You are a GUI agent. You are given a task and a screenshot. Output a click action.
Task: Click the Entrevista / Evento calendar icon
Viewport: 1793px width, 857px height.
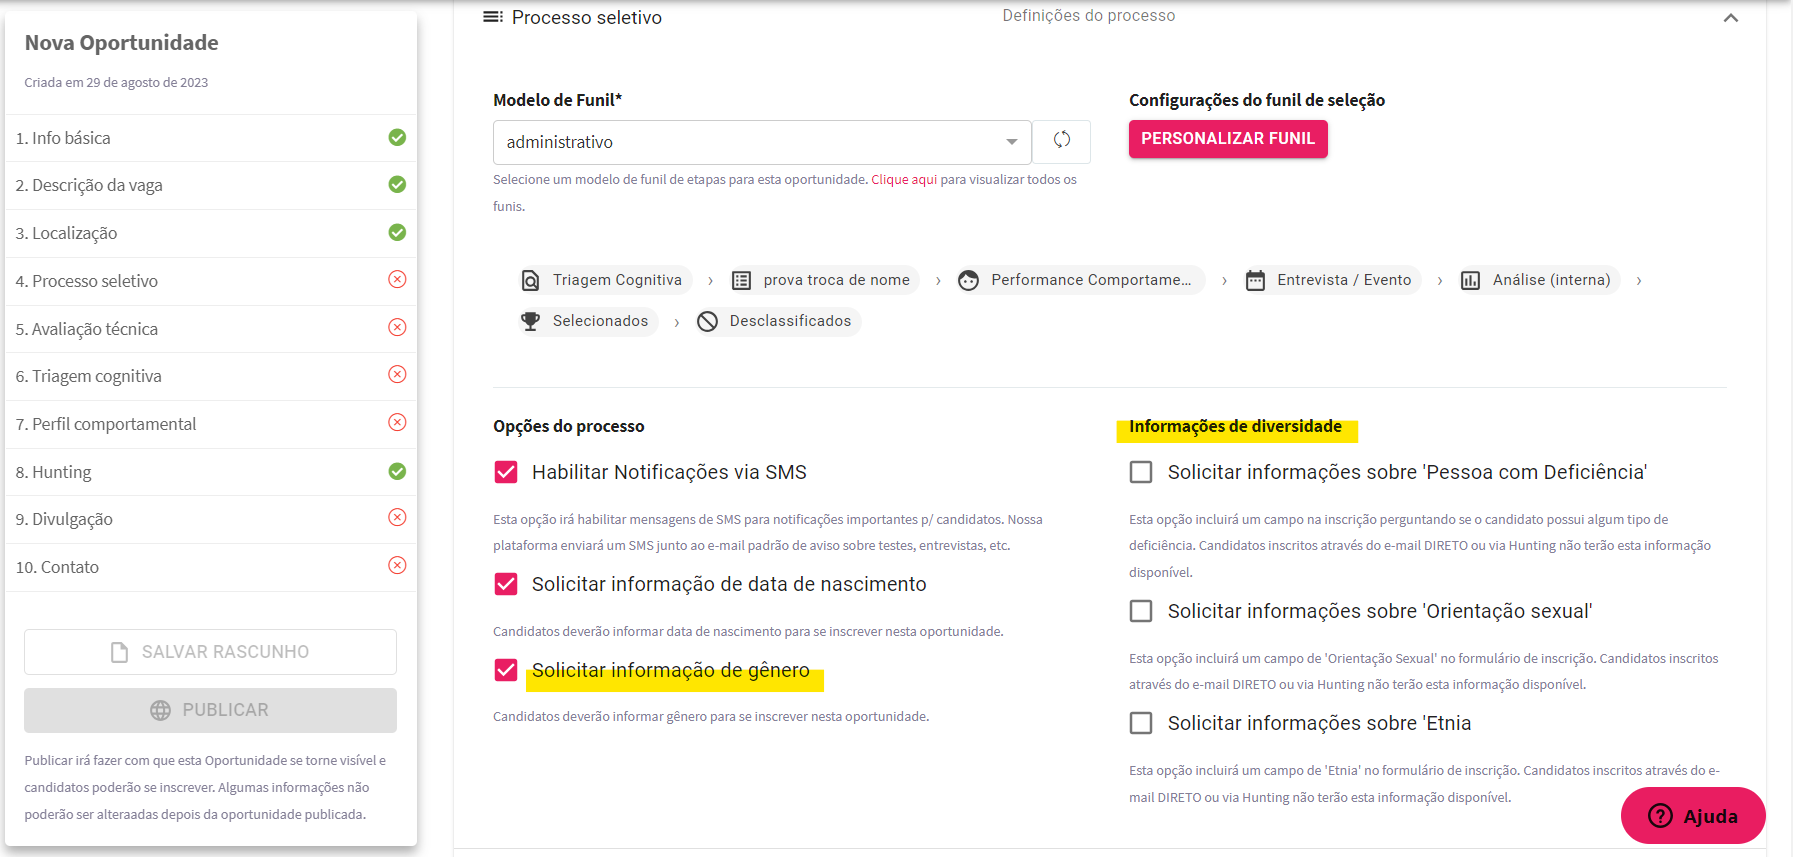click(1255, 281)
